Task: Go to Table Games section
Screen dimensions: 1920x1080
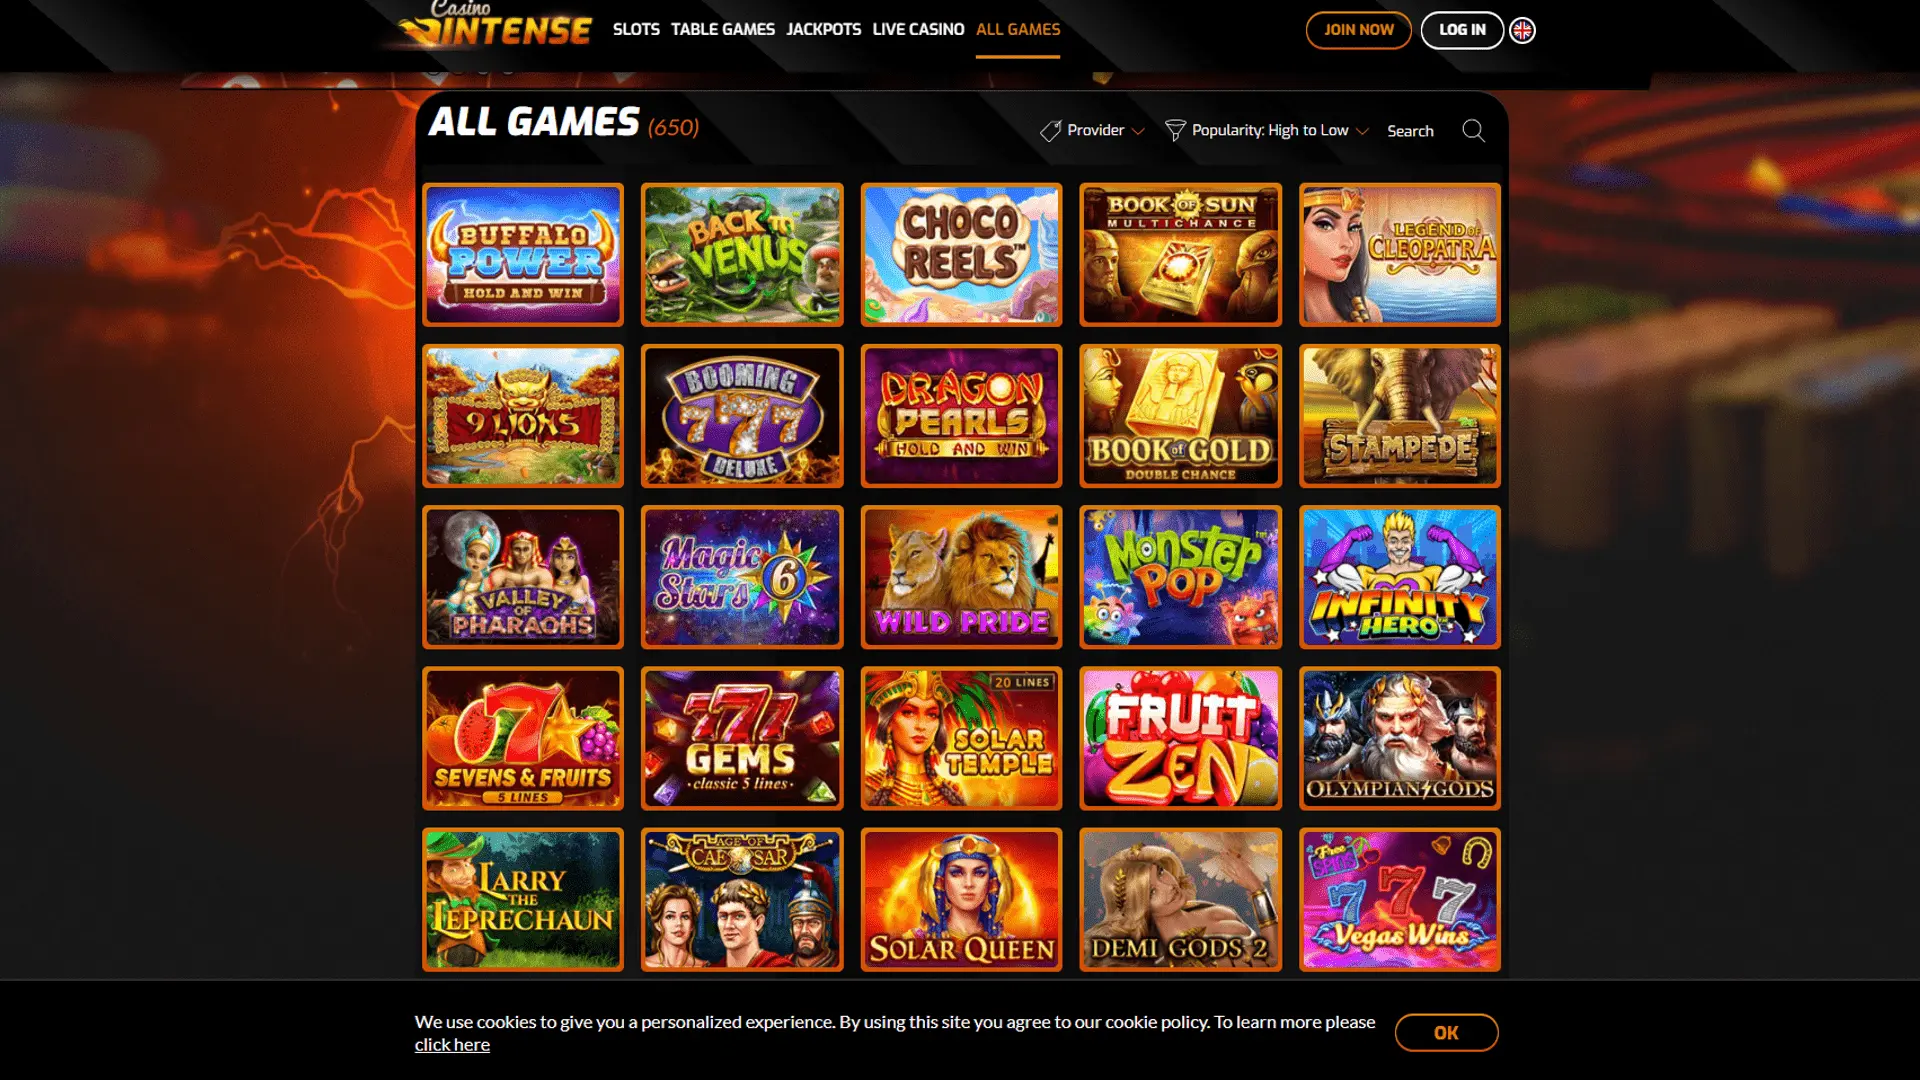Action: (x=723, y=29)
